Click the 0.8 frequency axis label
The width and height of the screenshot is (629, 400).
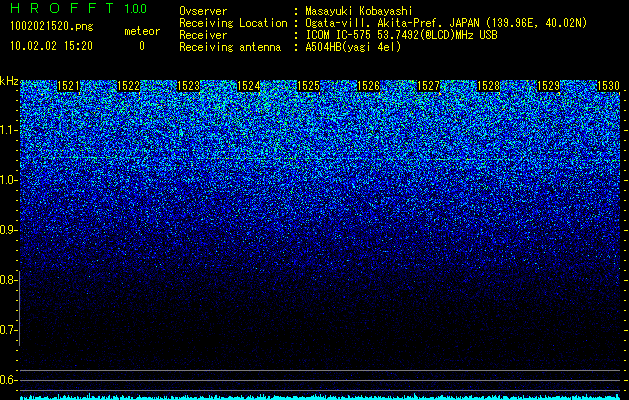point(8,280)
